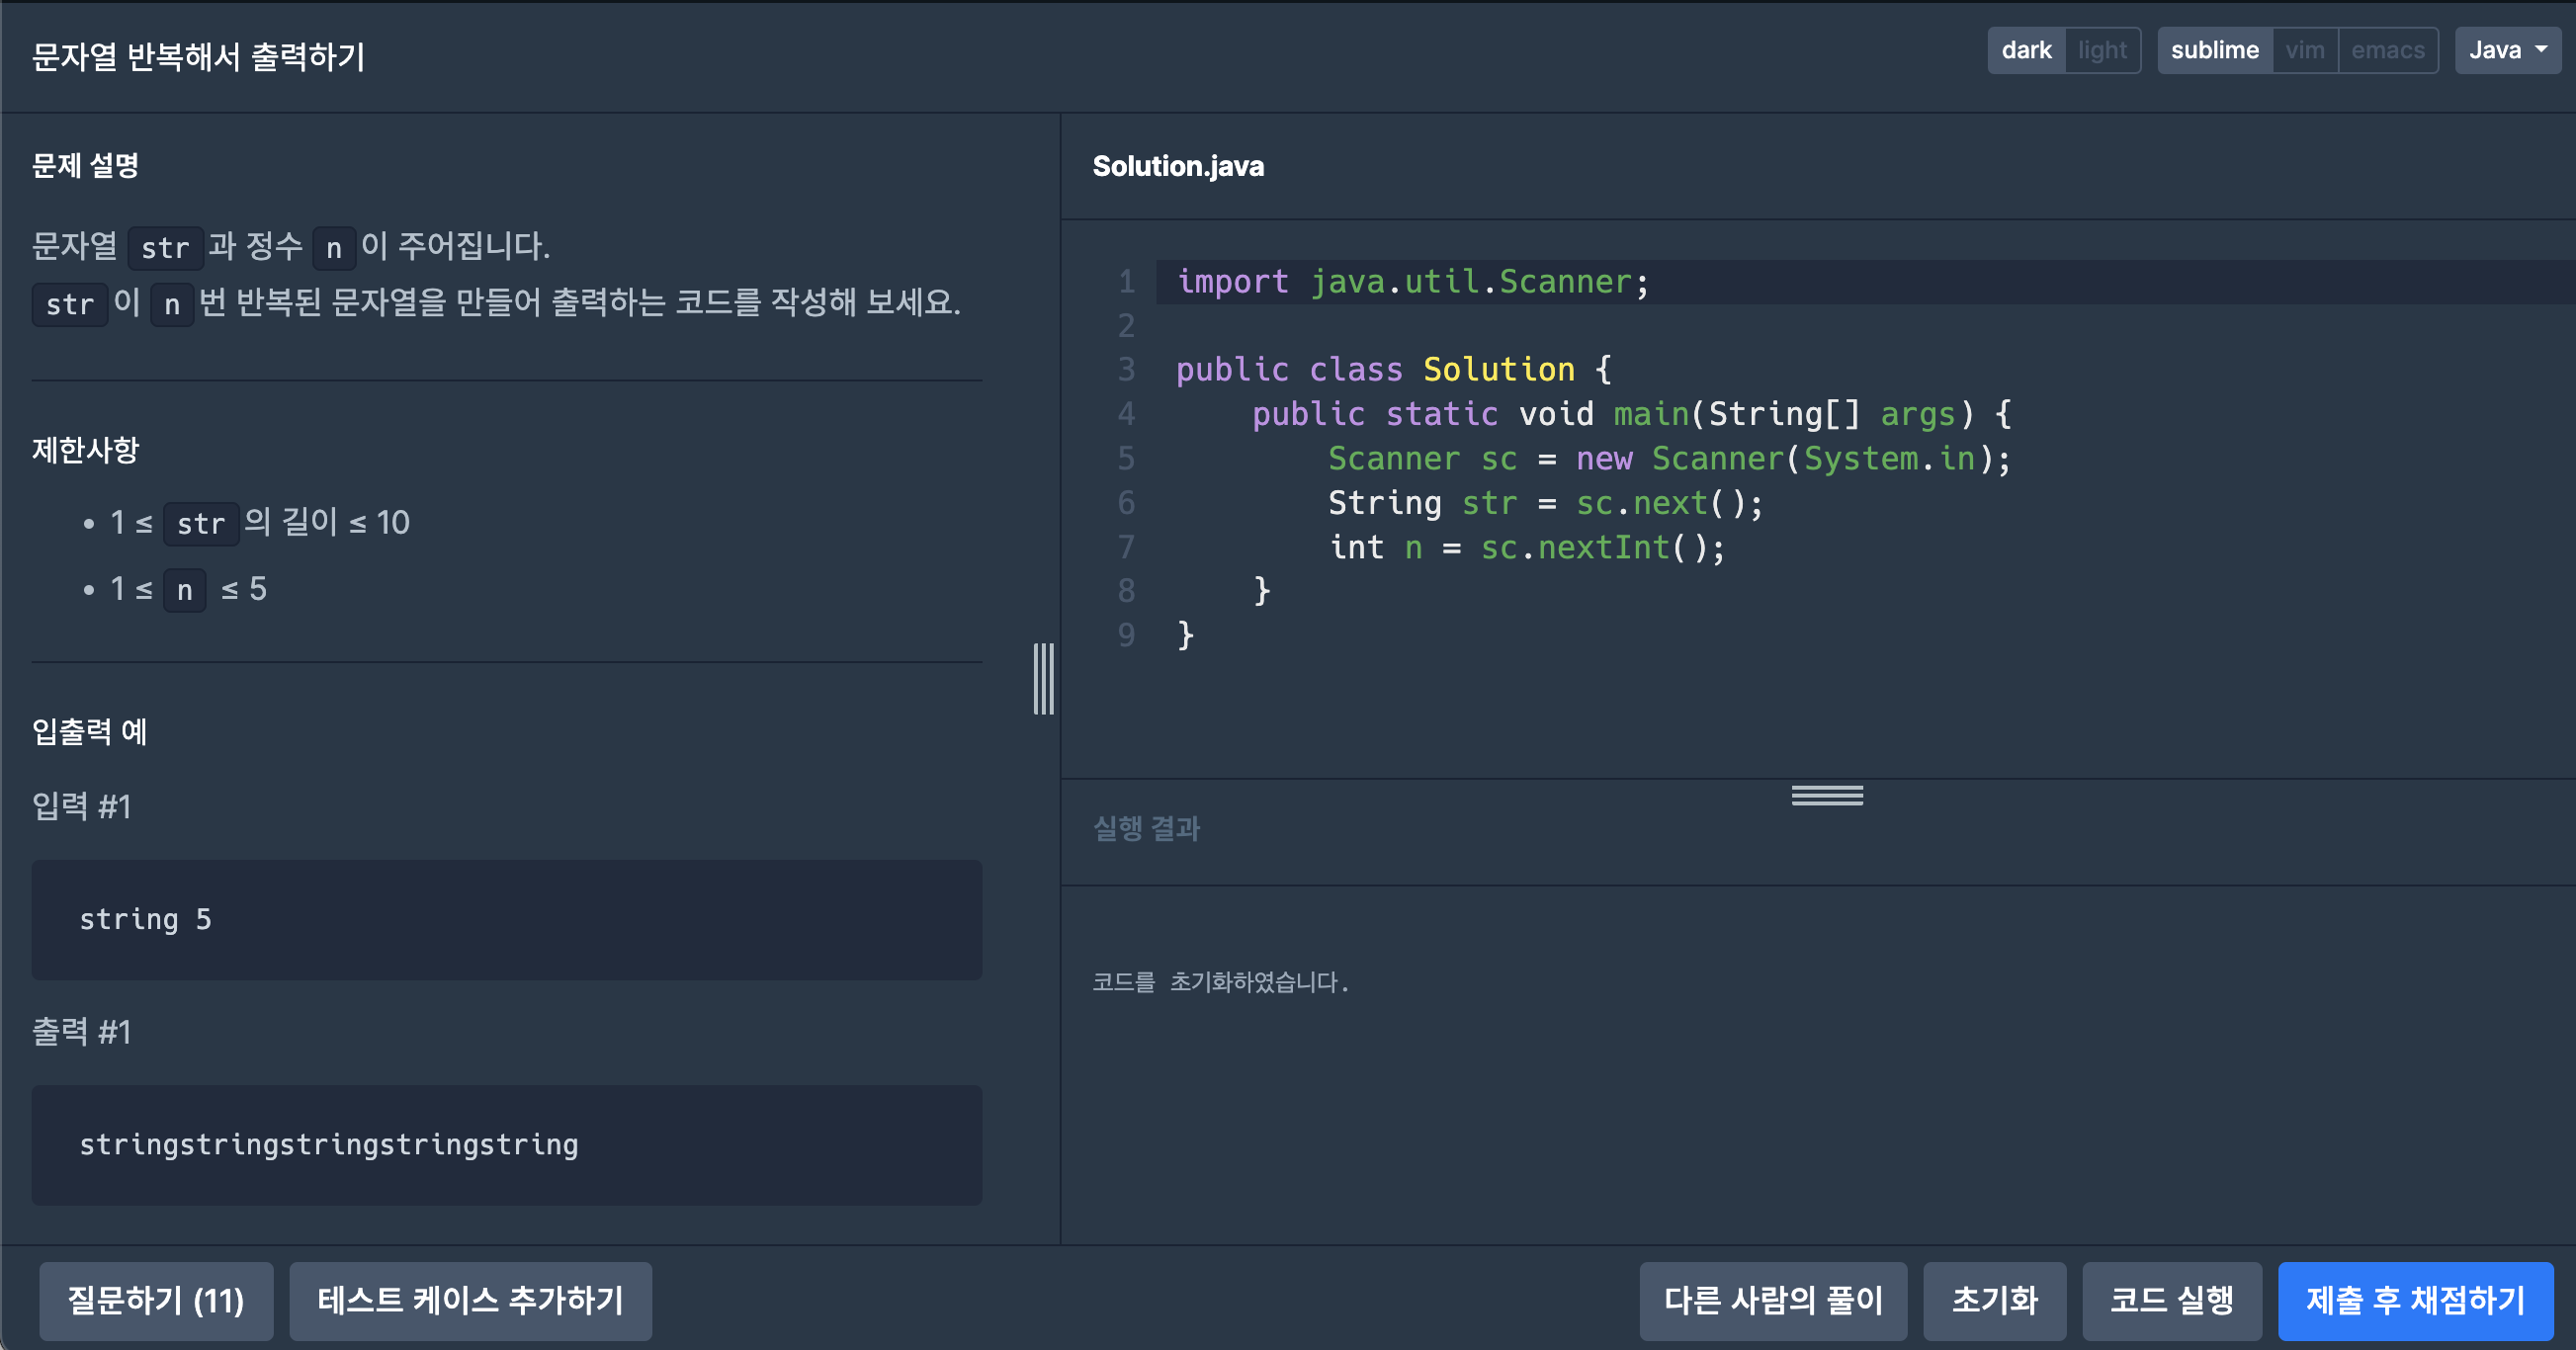Screen dimensions: 2576x1350
Task: Click line 7 'int n = sc.nextInt();'
Action: click(x=1527, y=547)
